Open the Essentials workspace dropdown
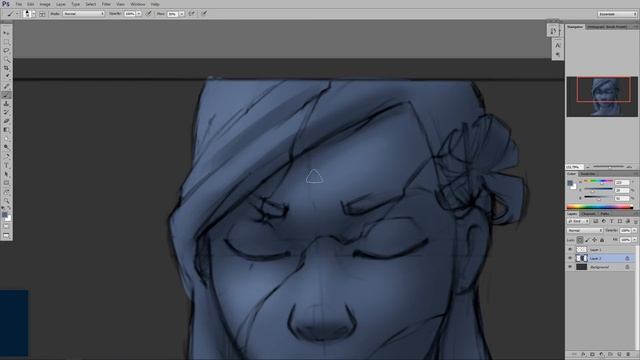 click(617, 14)
